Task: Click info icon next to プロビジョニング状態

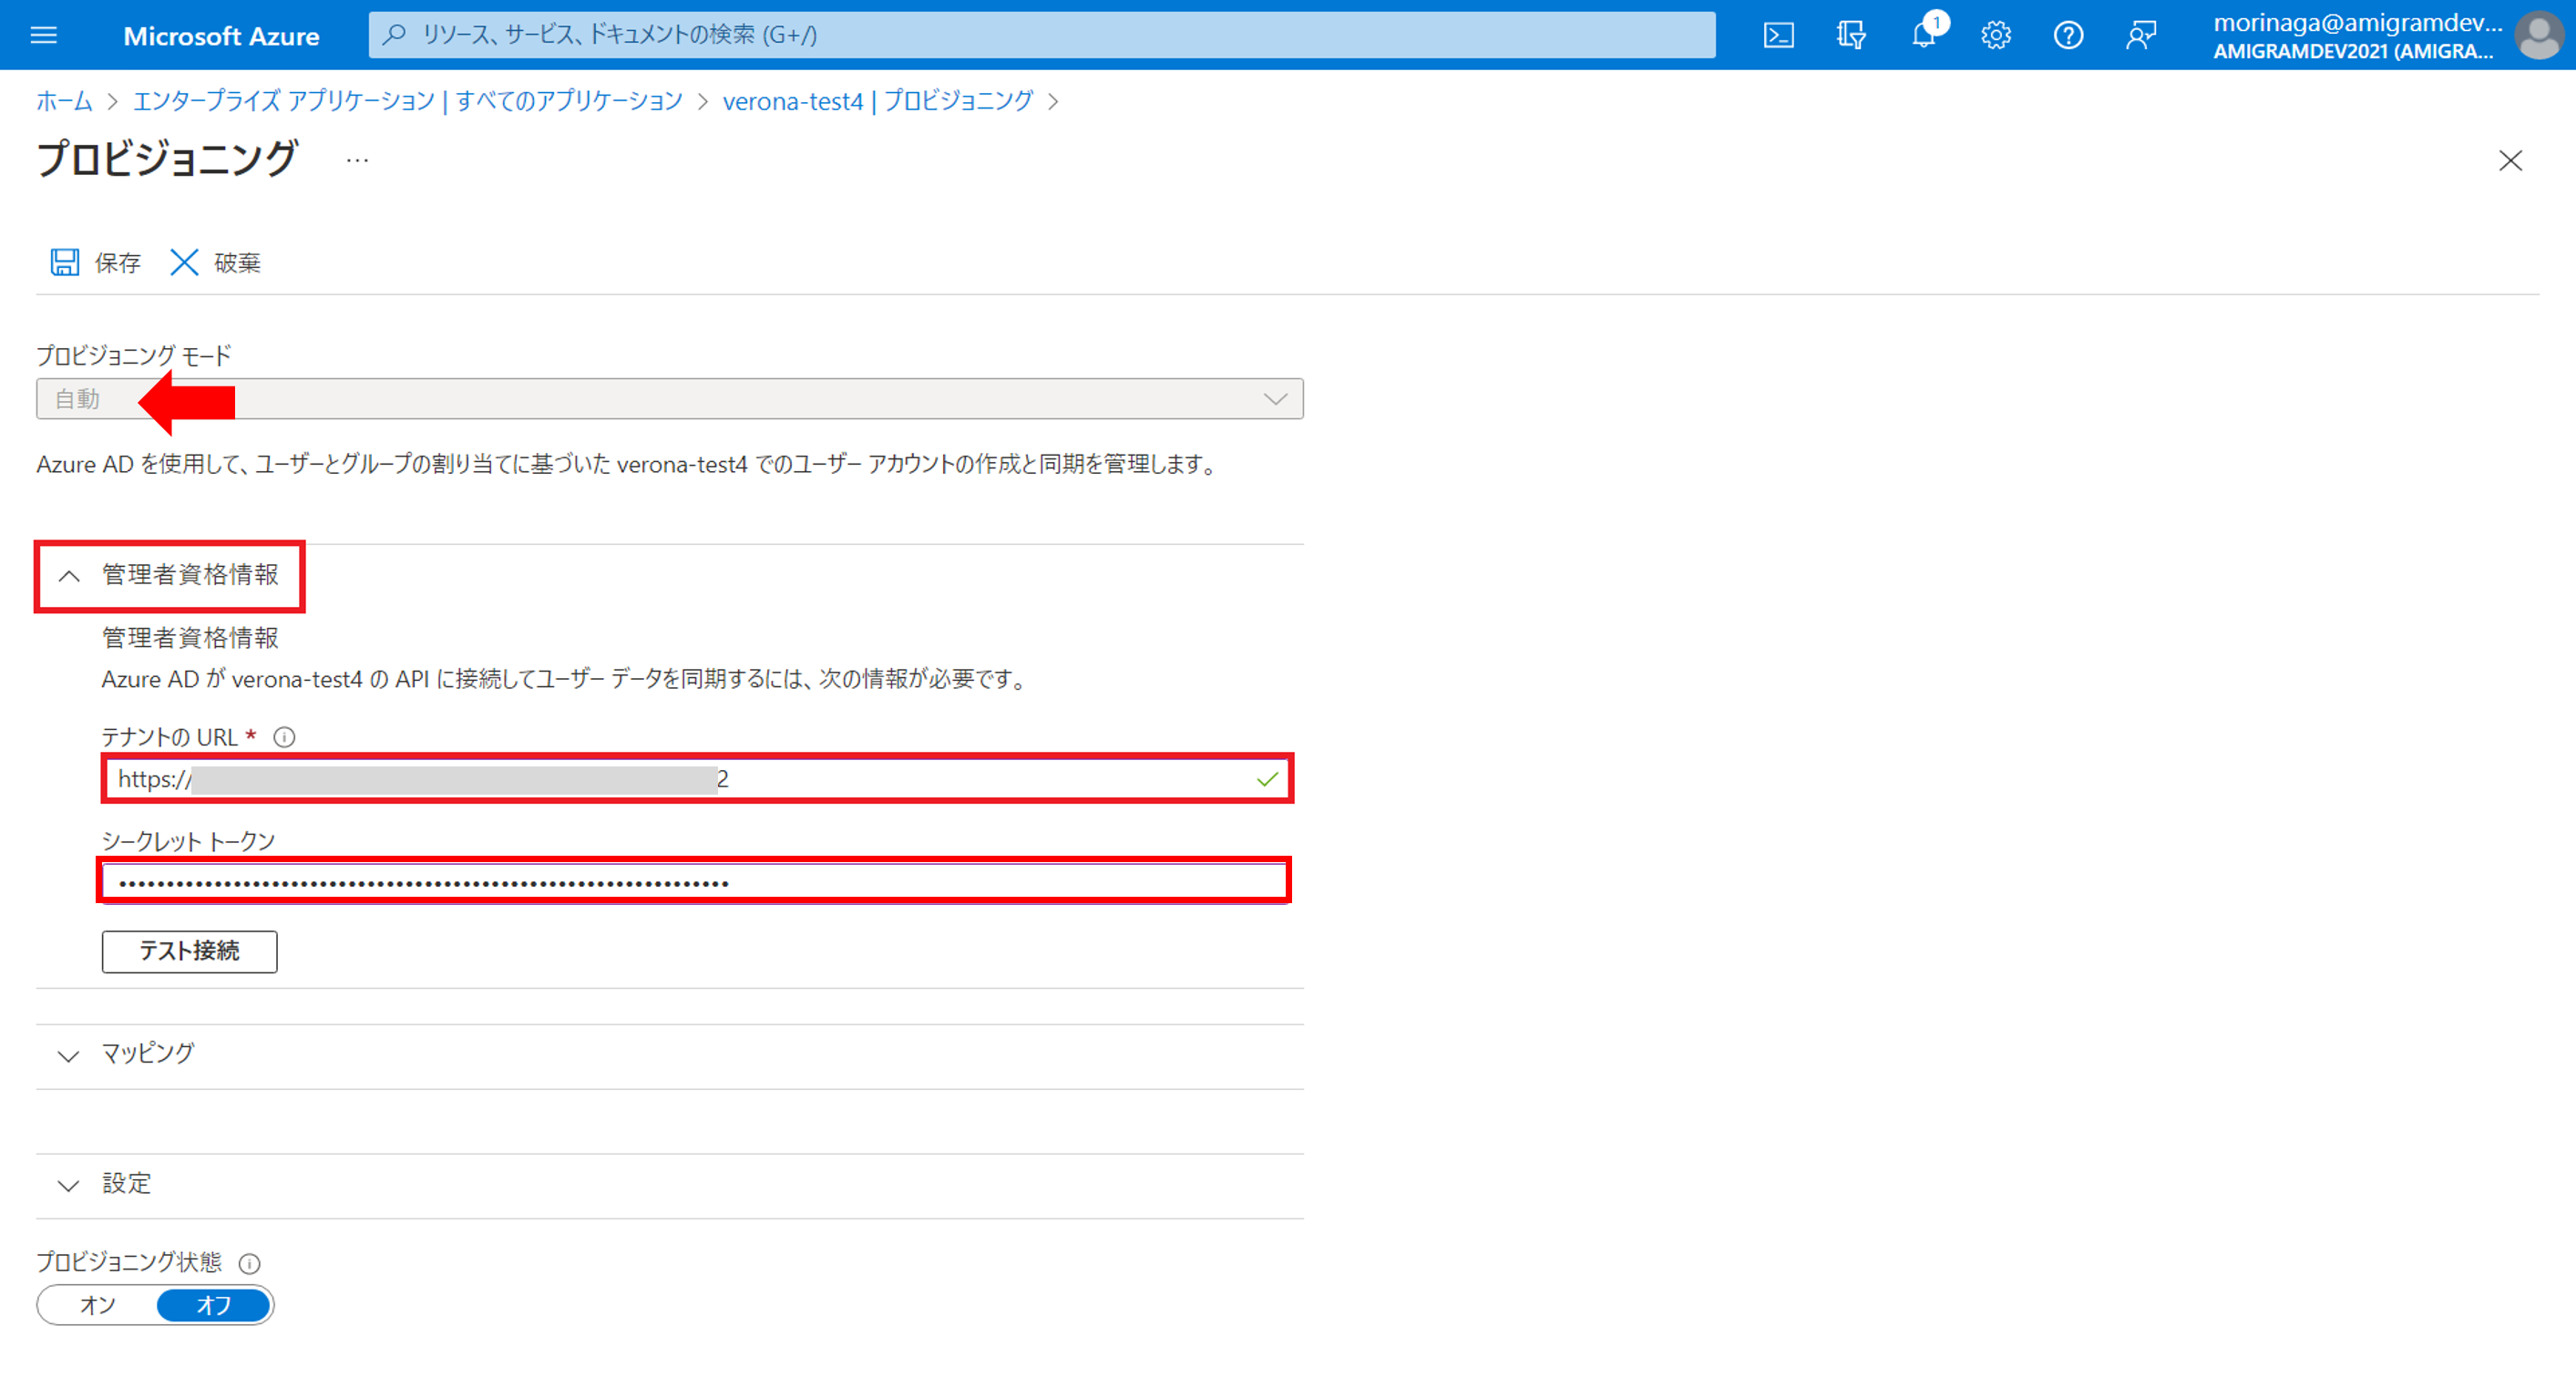Action: tap(250, 1263)
